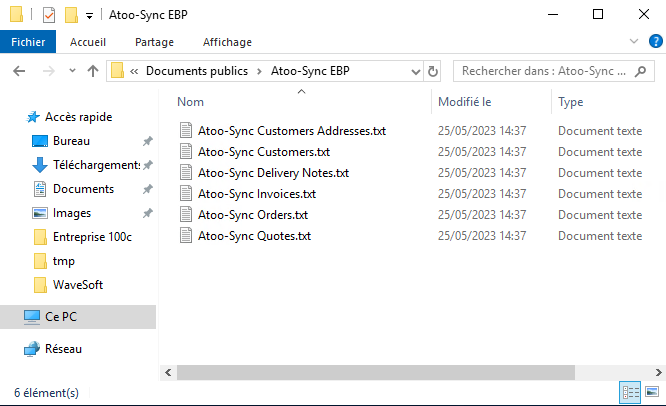Click the pin icon next to Documents
666x406 pixels.
point(147,189)
